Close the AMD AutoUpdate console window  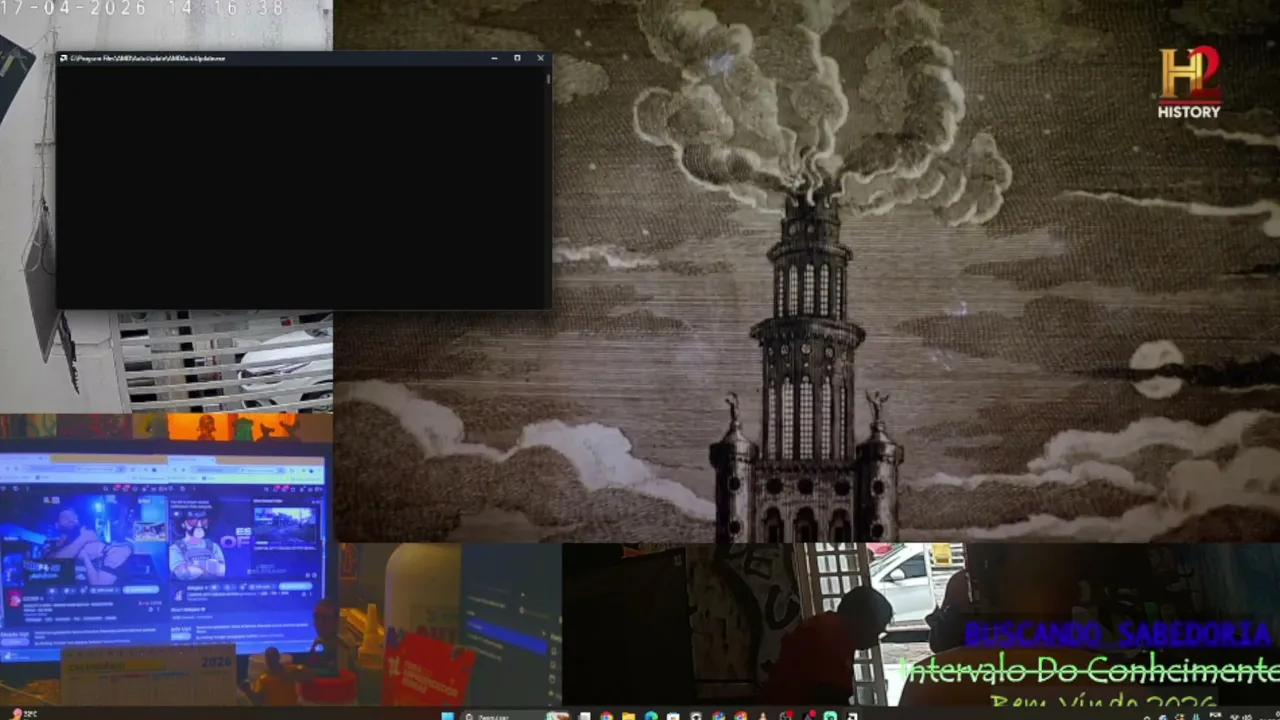(540, 58)
